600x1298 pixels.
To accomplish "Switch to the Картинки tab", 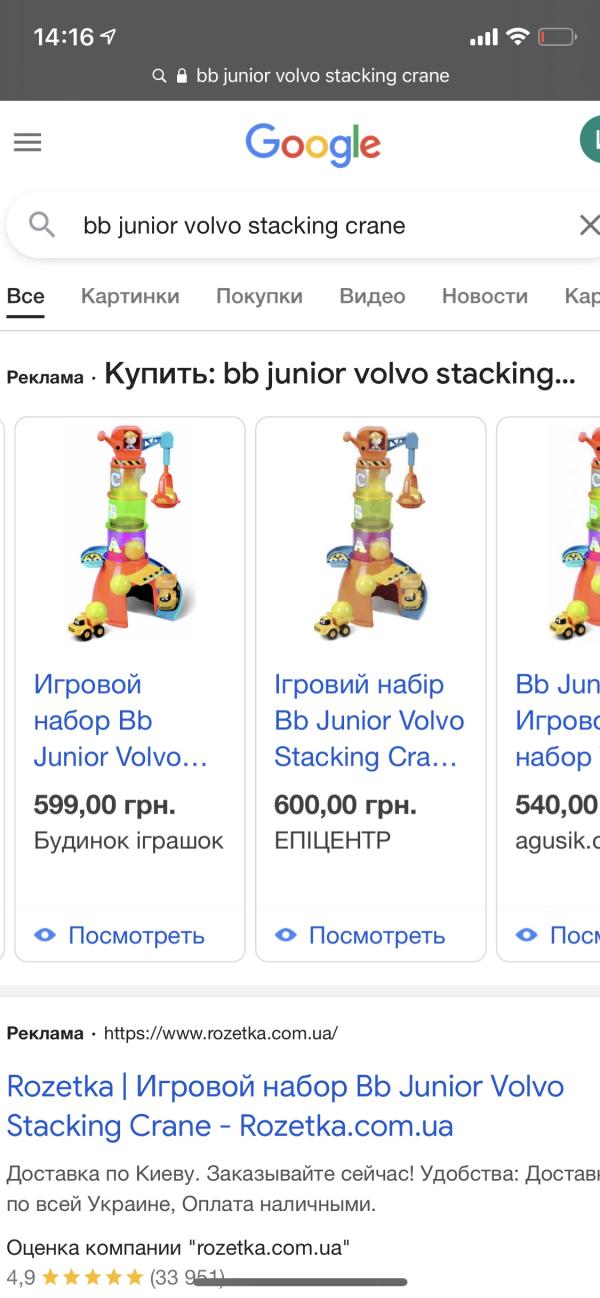I will point(130,296).
